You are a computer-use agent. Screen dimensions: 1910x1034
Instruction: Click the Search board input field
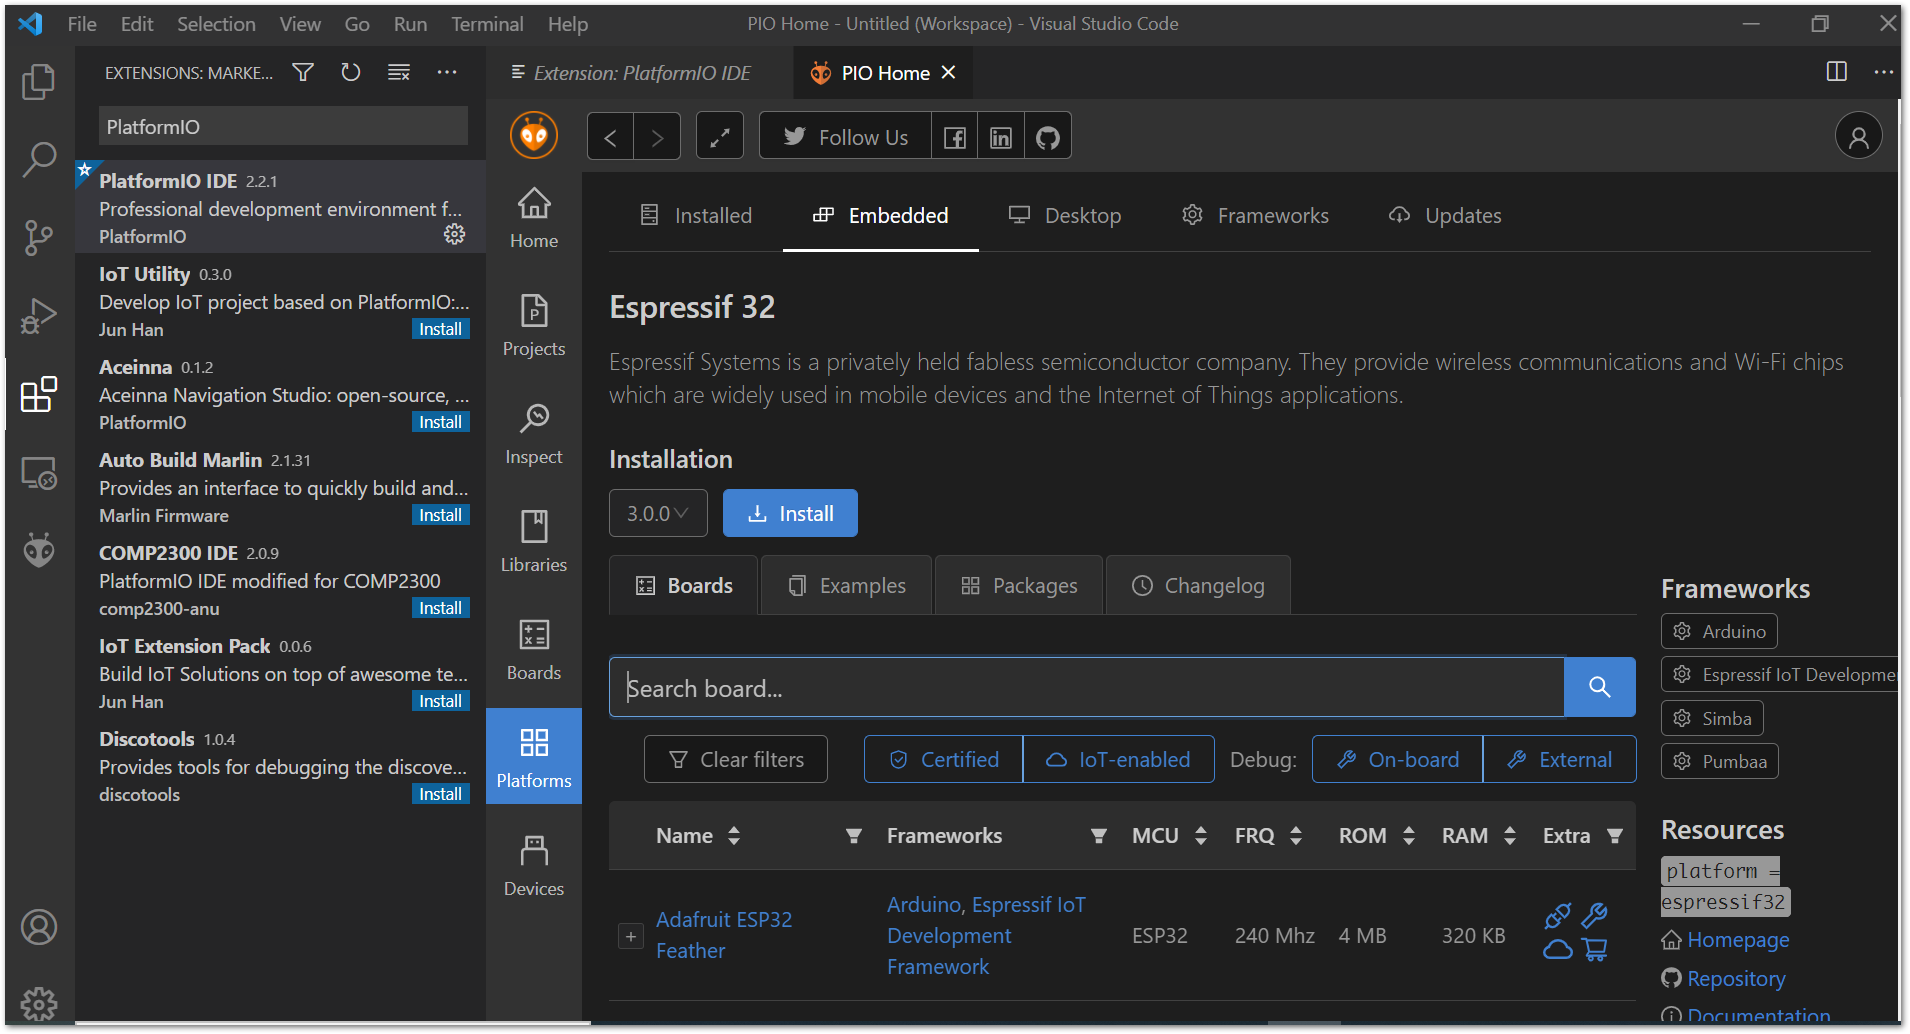click(1087, 687)
